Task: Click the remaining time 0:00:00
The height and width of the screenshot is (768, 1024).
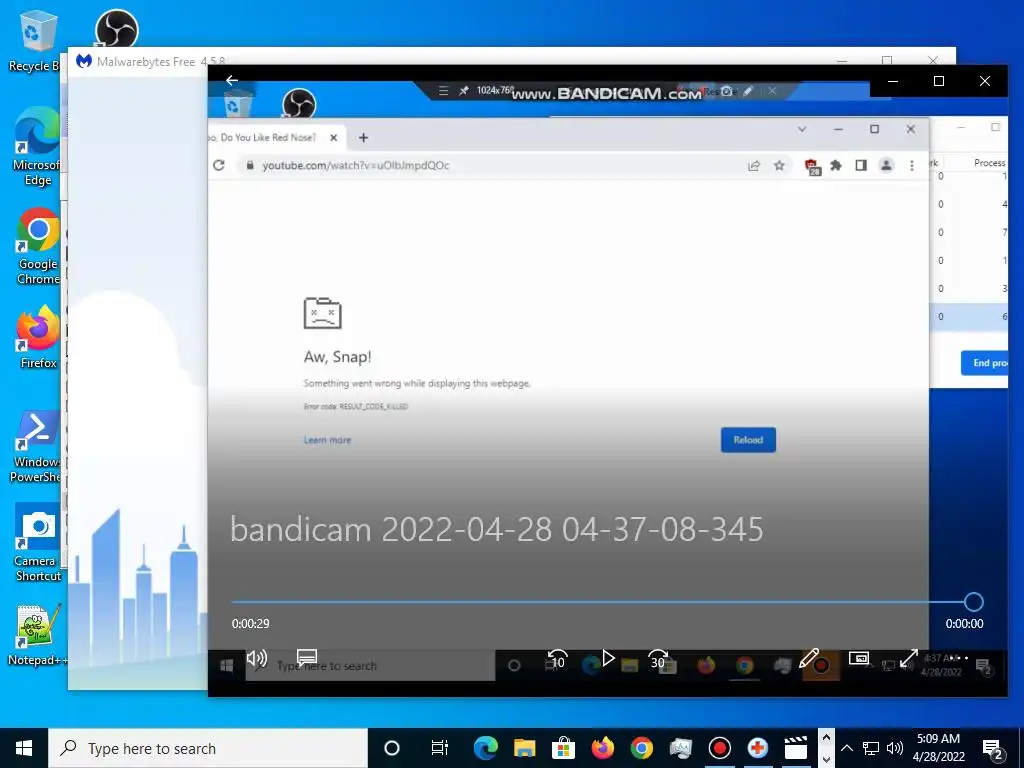Action: 964,624
